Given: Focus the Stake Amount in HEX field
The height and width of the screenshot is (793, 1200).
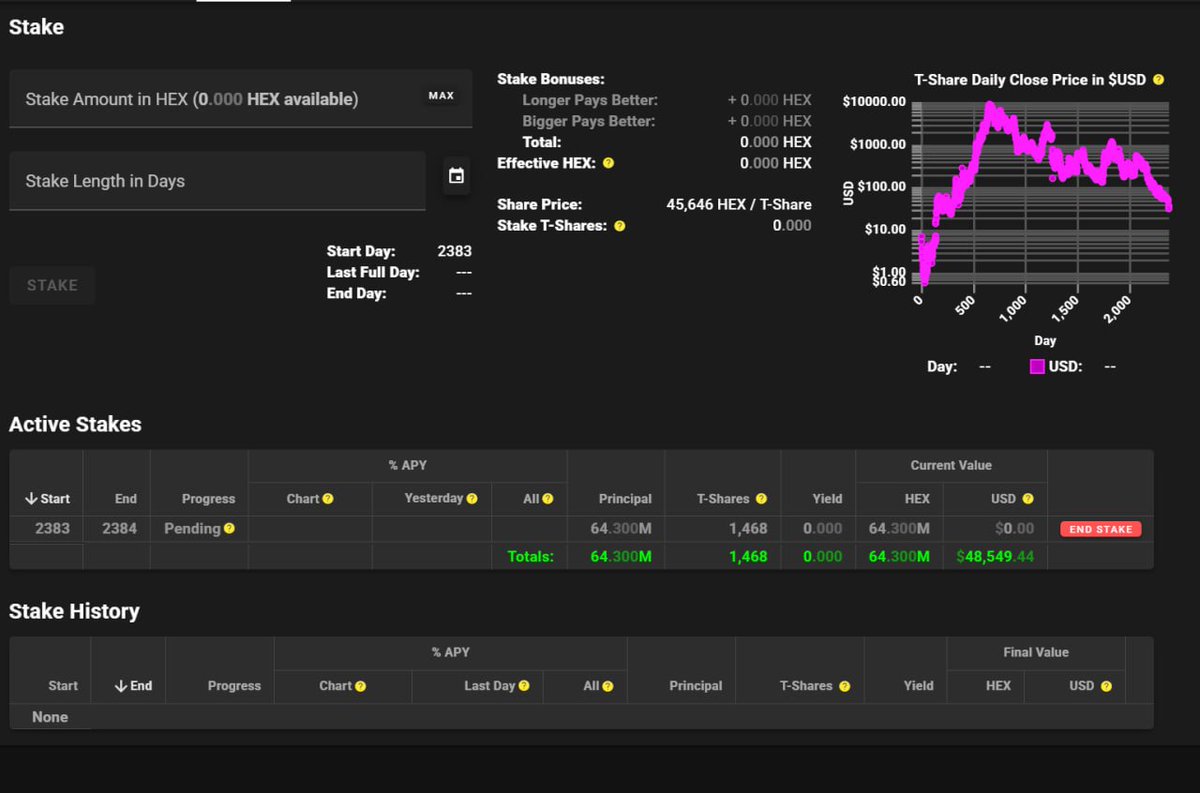Looking at the screenshot, I should point(241,98).
